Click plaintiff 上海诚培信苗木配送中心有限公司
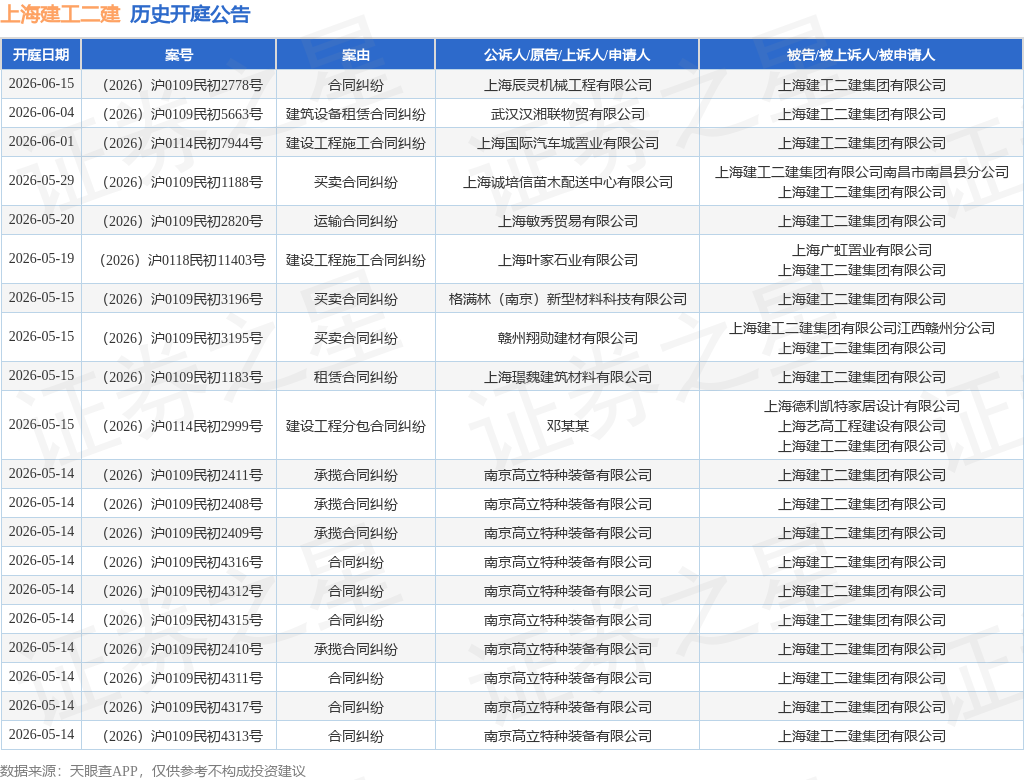 coord(568,182)
